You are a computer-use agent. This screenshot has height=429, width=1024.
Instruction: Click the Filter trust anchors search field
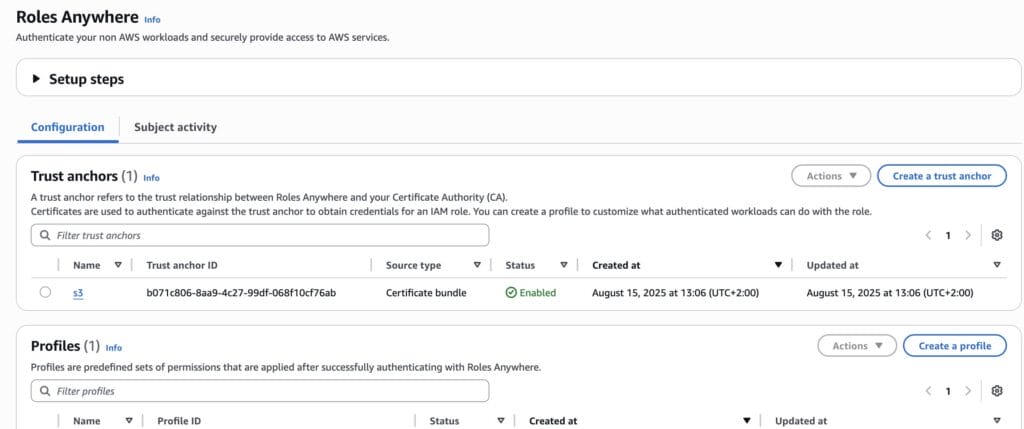pyautogui.click(x=260, y=235)
